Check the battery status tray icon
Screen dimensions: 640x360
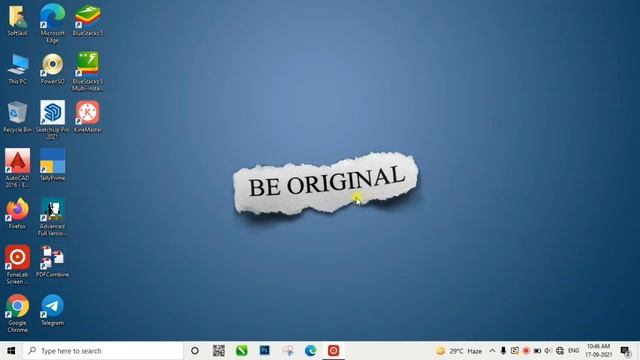tap(537, 351)
